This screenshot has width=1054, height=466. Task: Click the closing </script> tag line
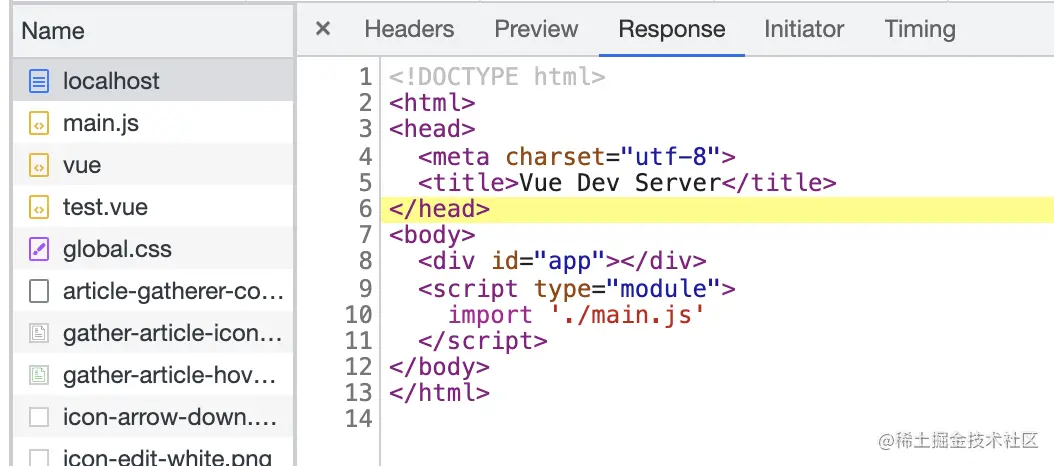(483, 341)
